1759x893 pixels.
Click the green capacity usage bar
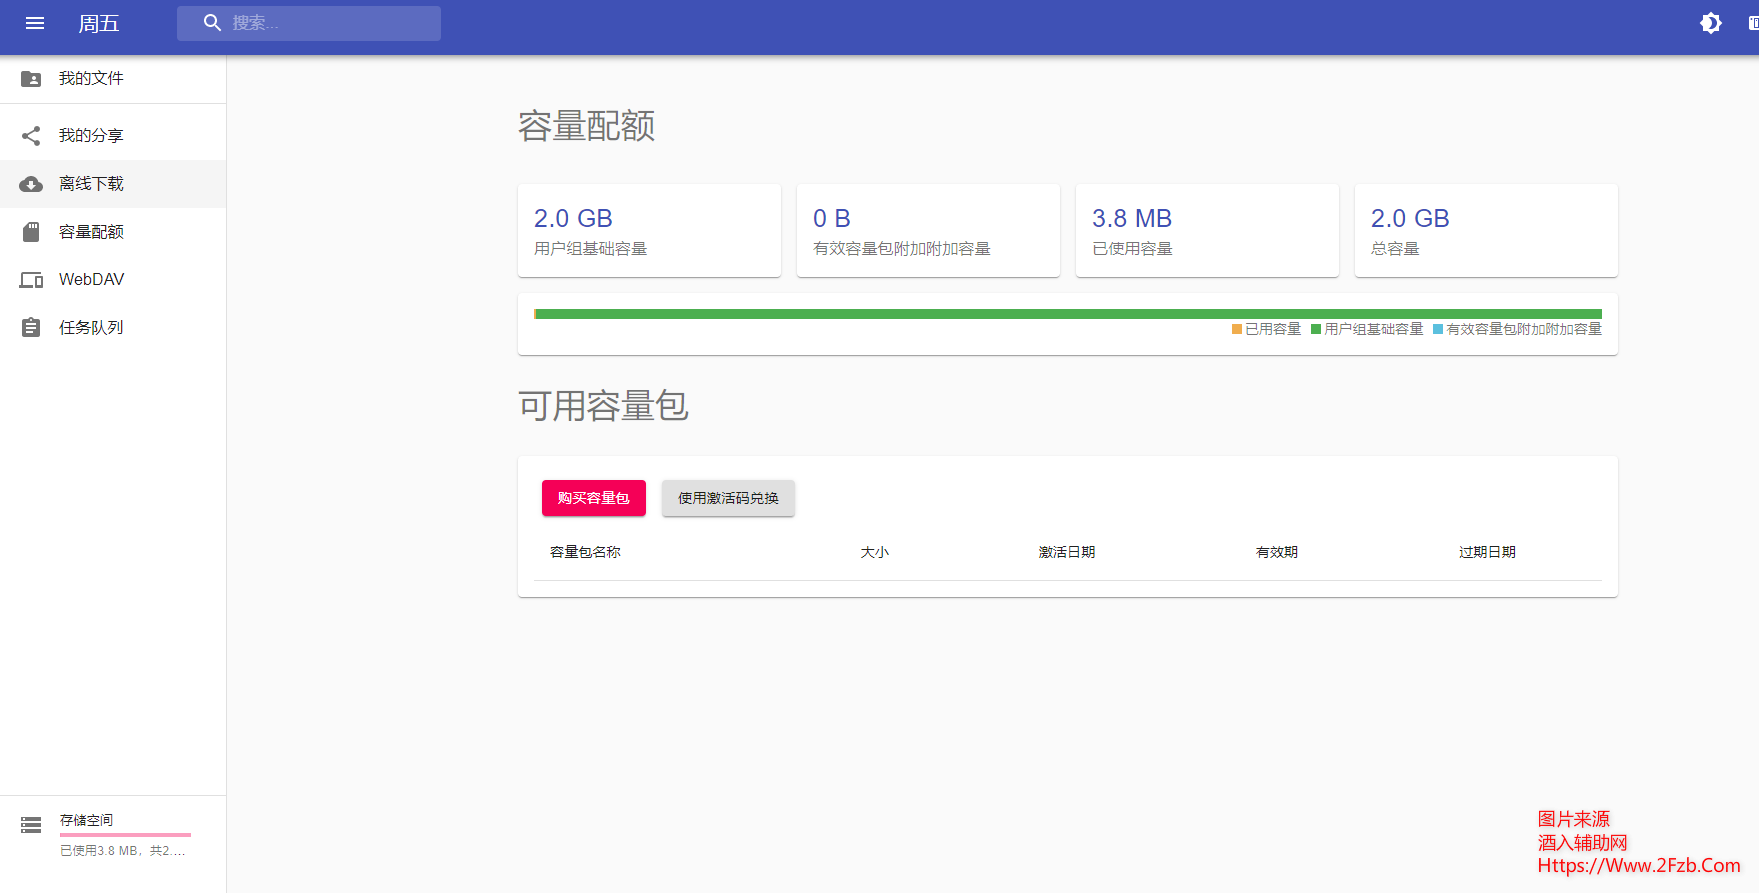click(x=1067, y=314)
